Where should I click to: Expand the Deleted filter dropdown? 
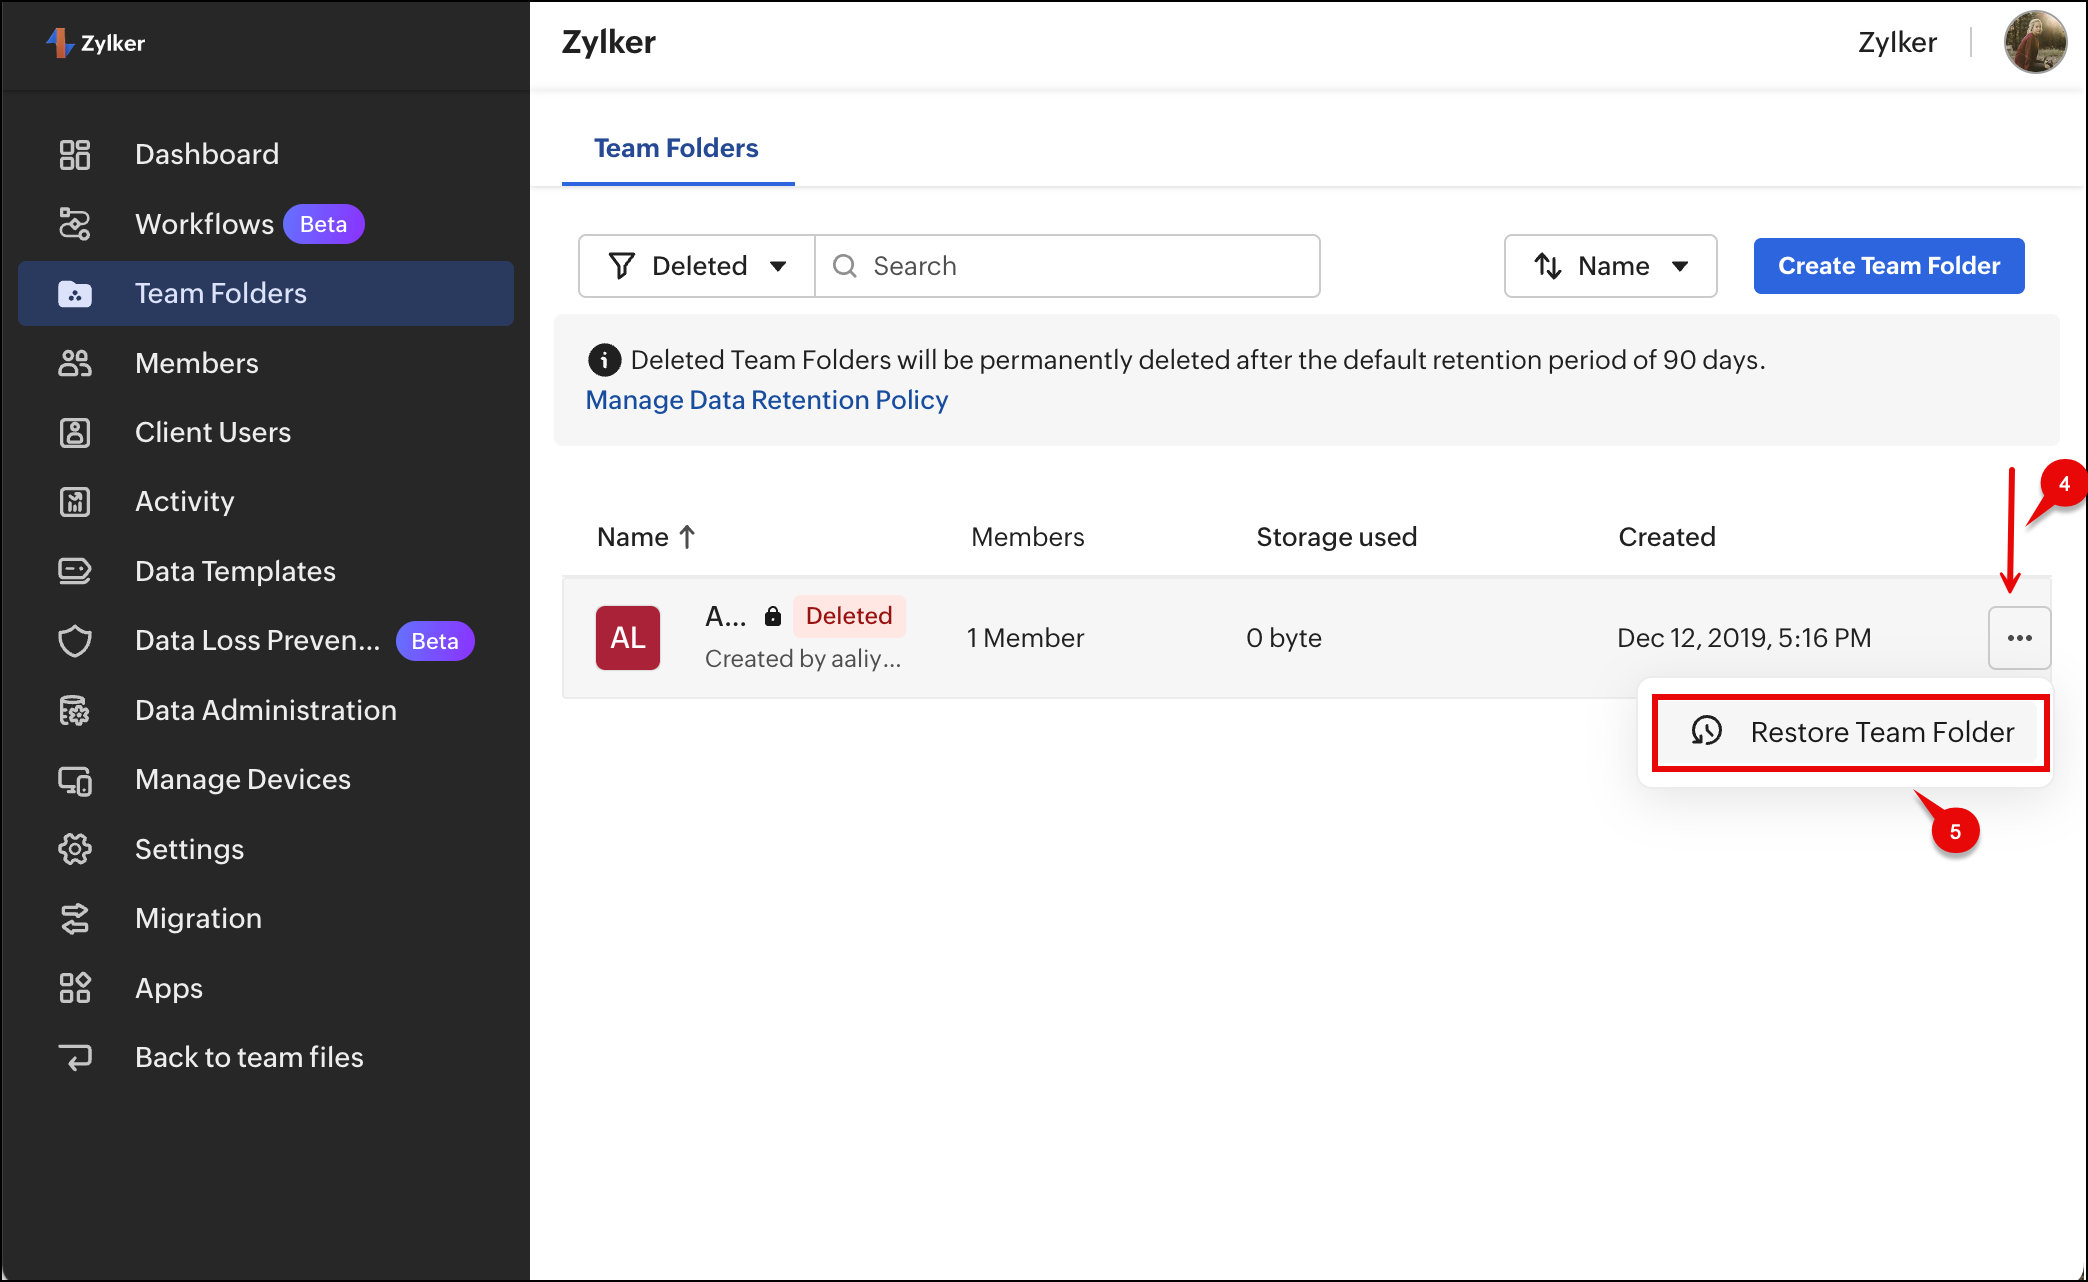click(x=697, y=266)
